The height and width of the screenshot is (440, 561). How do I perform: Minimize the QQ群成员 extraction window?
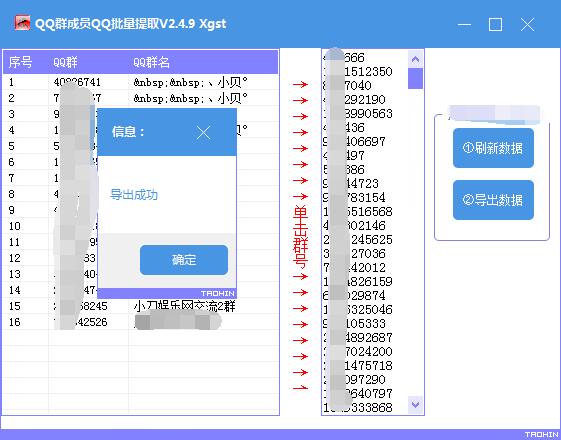tap(464, 25)
